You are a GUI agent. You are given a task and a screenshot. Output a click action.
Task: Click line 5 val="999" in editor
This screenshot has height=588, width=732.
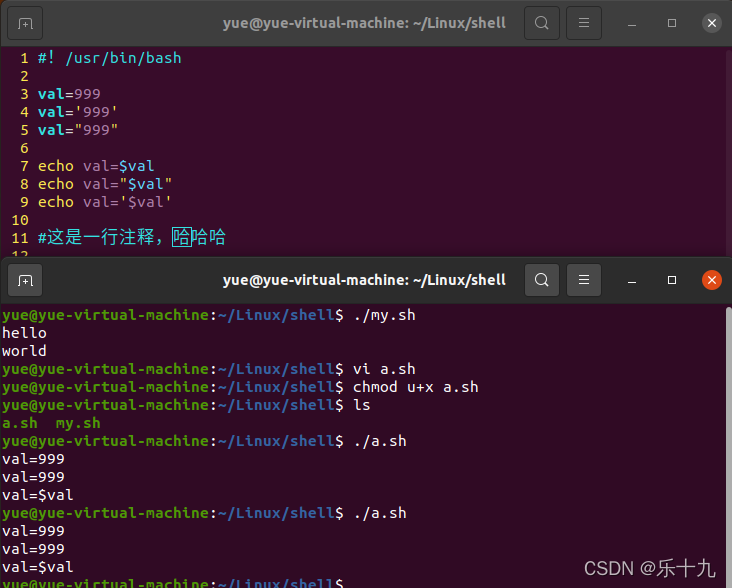(x=78, y=130)
